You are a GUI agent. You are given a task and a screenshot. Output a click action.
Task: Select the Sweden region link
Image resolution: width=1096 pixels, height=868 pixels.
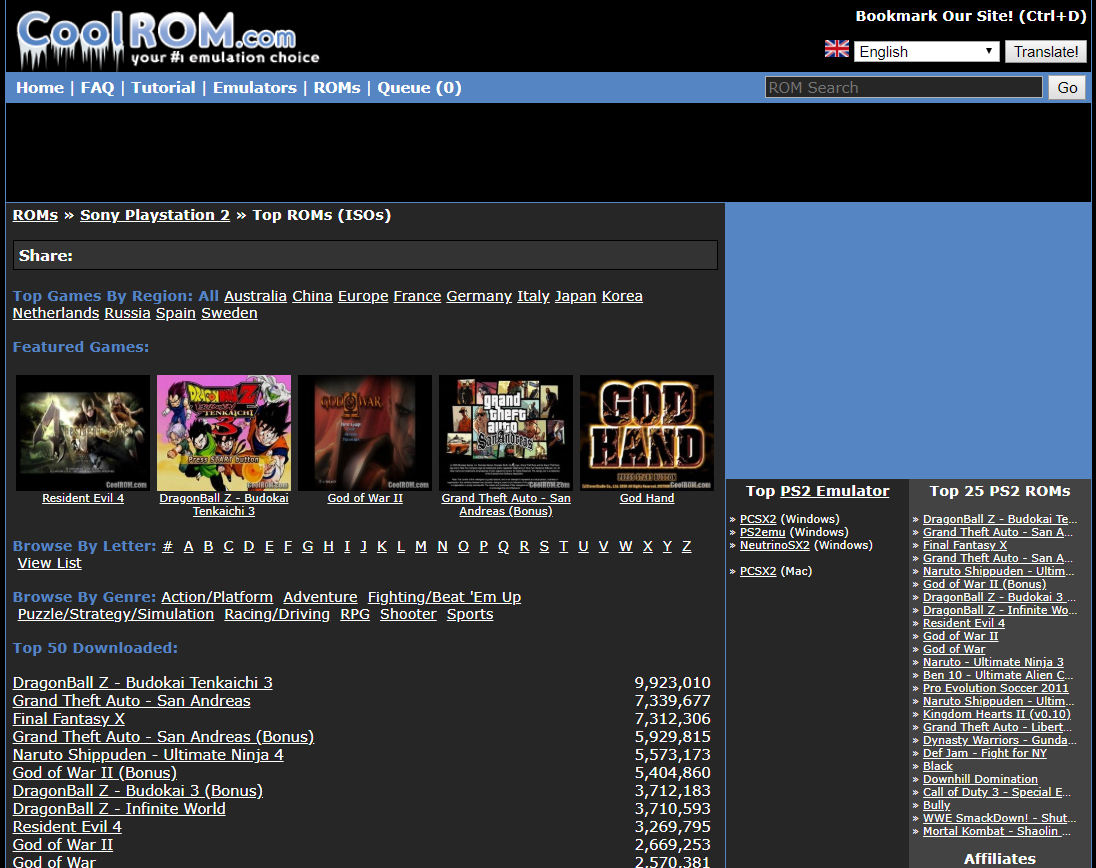coord(229,313)
